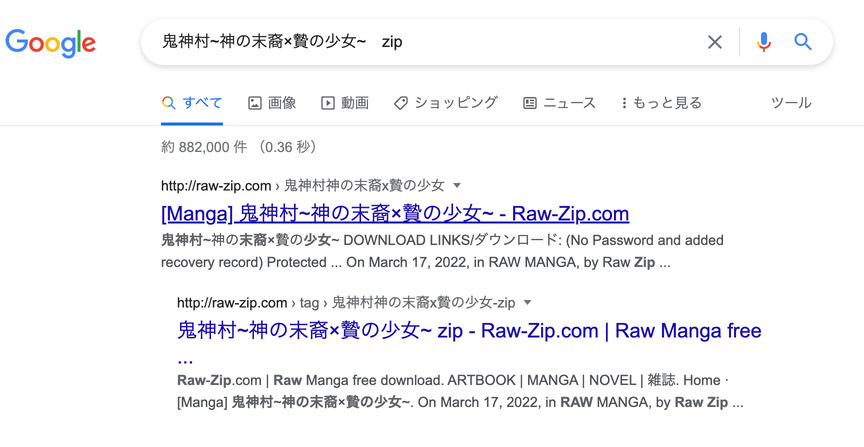Click the 動画 tab play icon
Viewport: 864px width, 447px height.
click(328, 103)
